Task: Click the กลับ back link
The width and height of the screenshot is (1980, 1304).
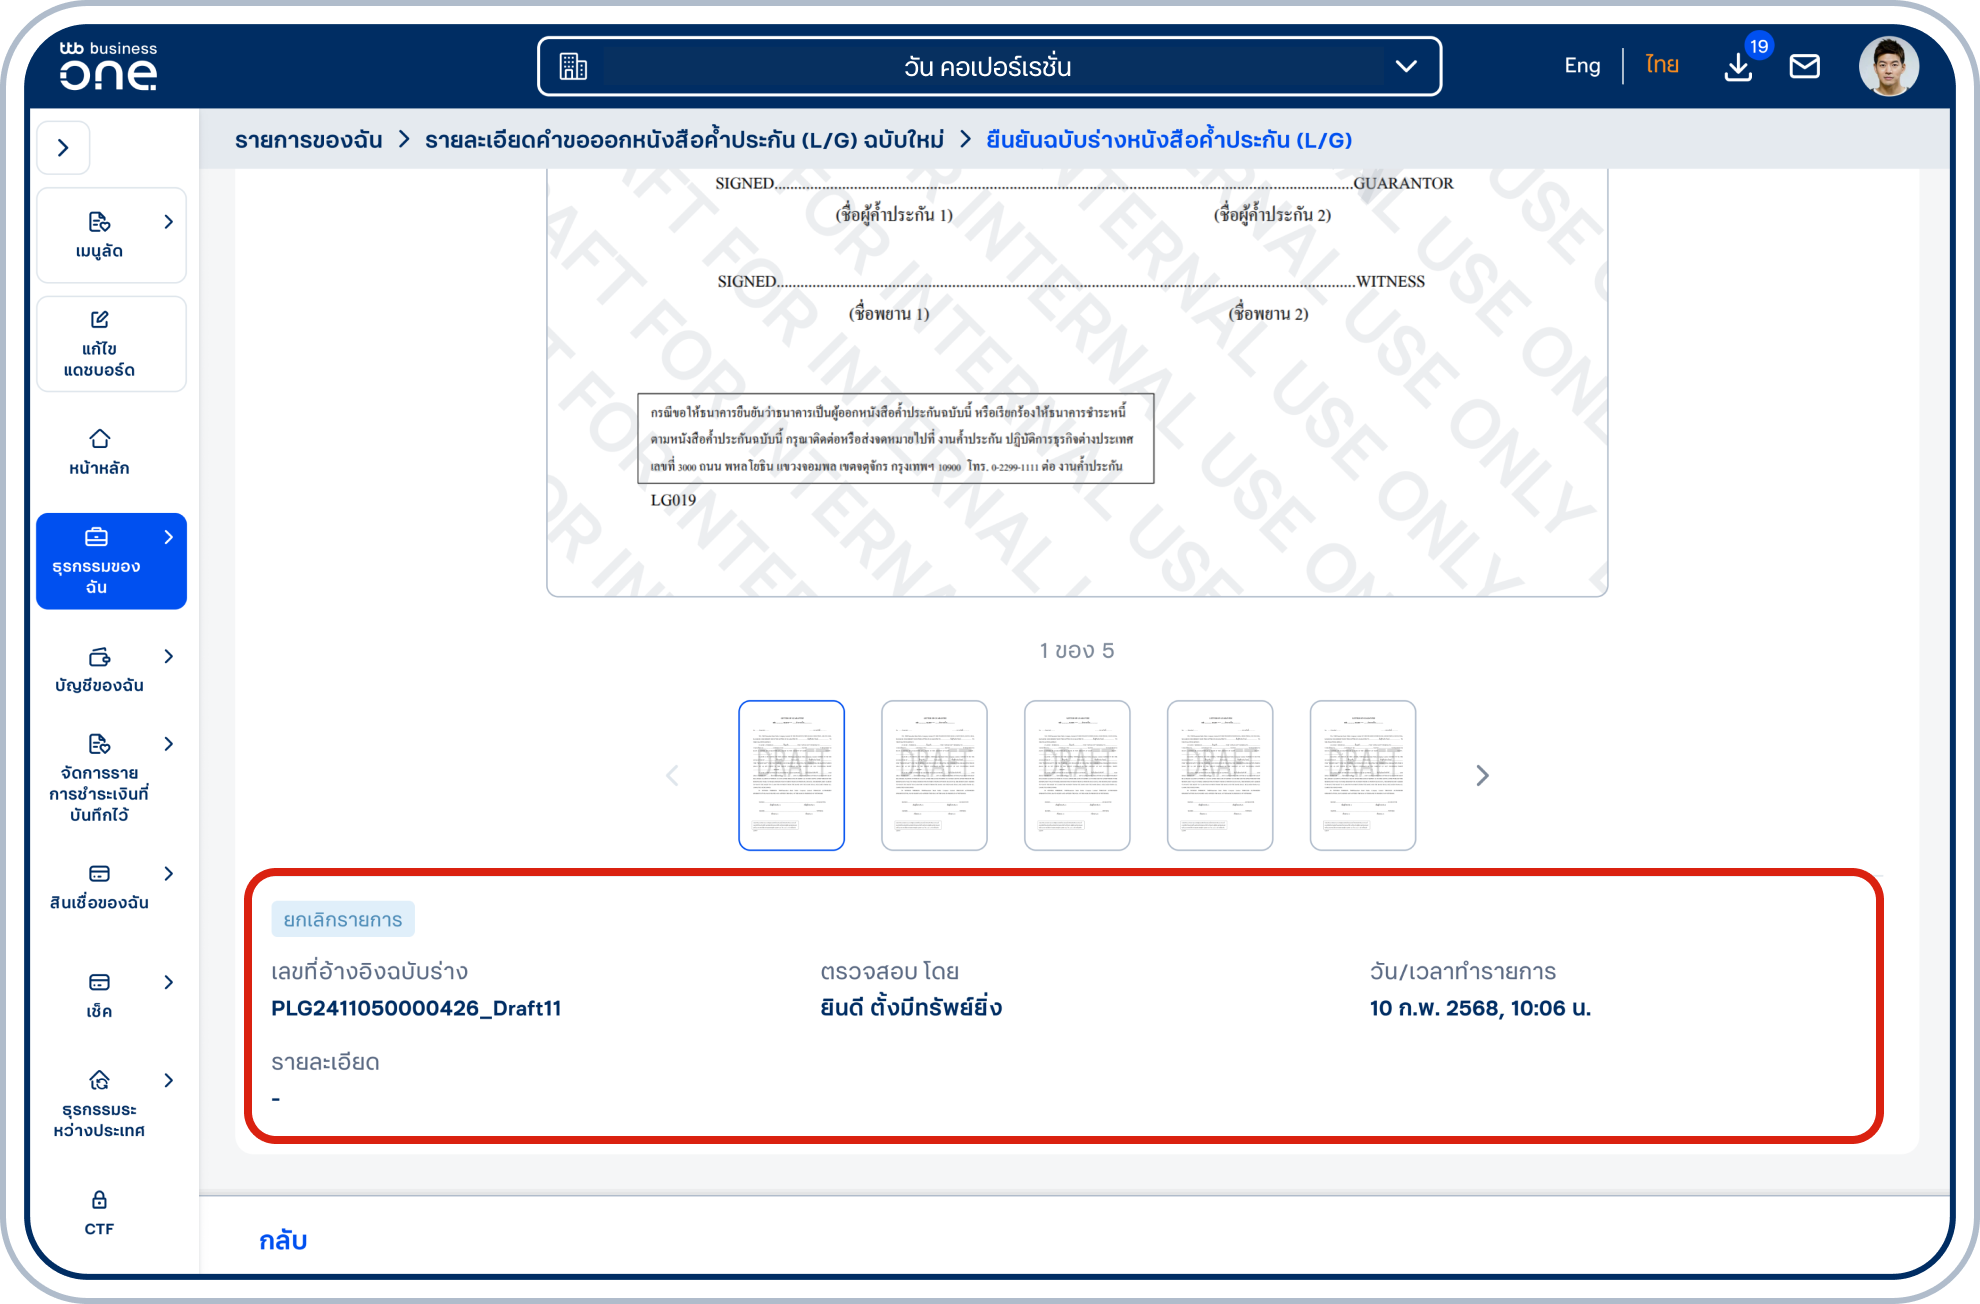Action: coord(283,1241)
